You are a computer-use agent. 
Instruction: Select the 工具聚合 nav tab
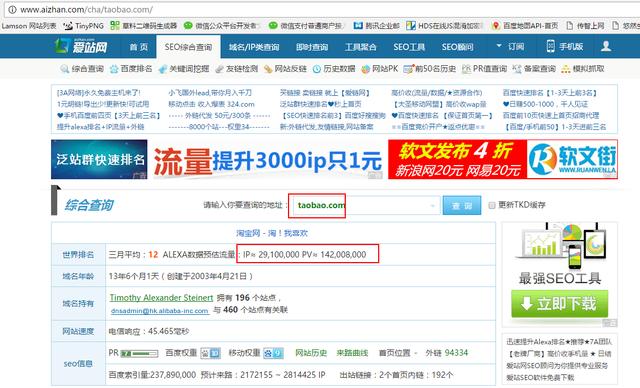coord(360,47)
